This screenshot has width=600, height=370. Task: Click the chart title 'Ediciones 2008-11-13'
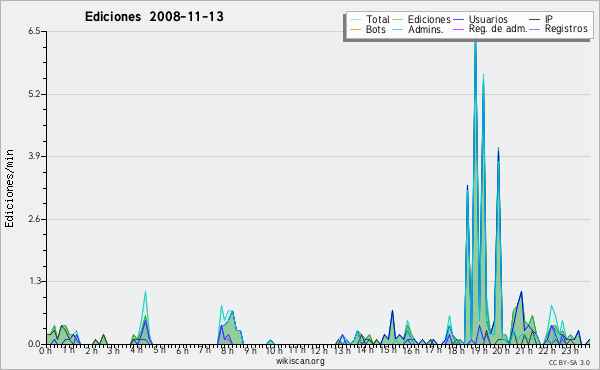[x=154, y=17]
